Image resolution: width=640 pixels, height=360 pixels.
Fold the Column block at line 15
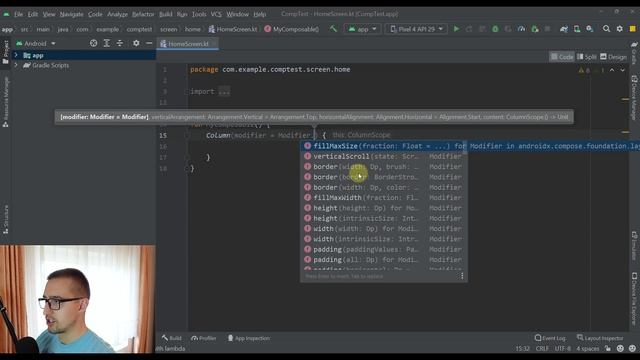[187, 136]
